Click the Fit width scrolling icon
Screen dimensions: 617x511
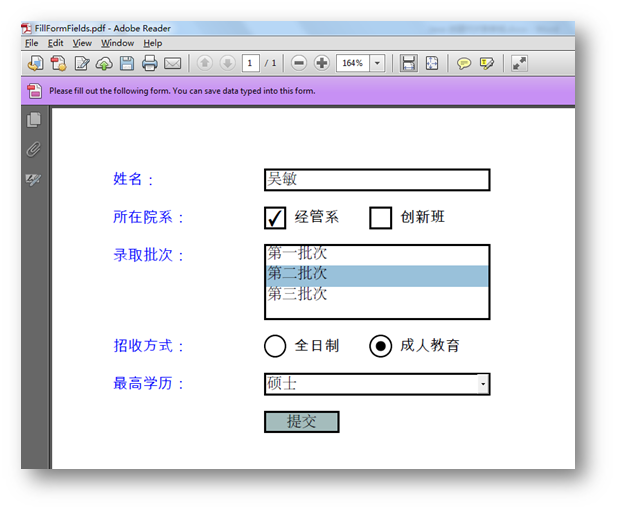tap(408, 63)
